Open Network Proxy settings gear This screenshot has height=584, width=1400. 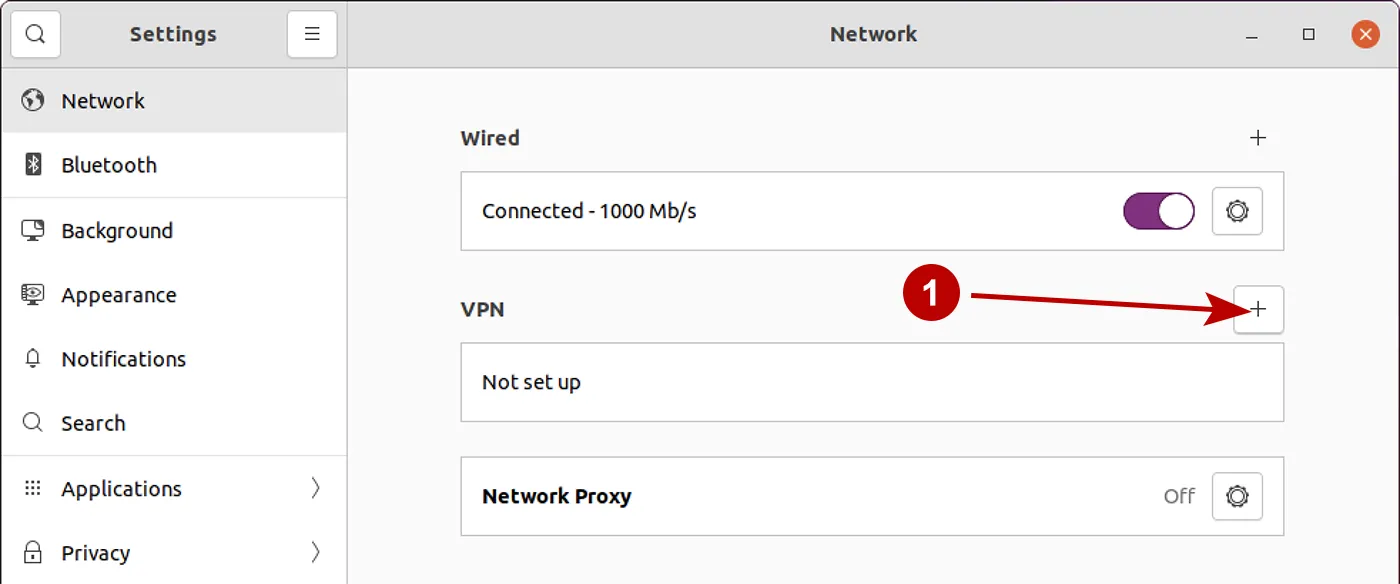click(x=1237, y=496)
